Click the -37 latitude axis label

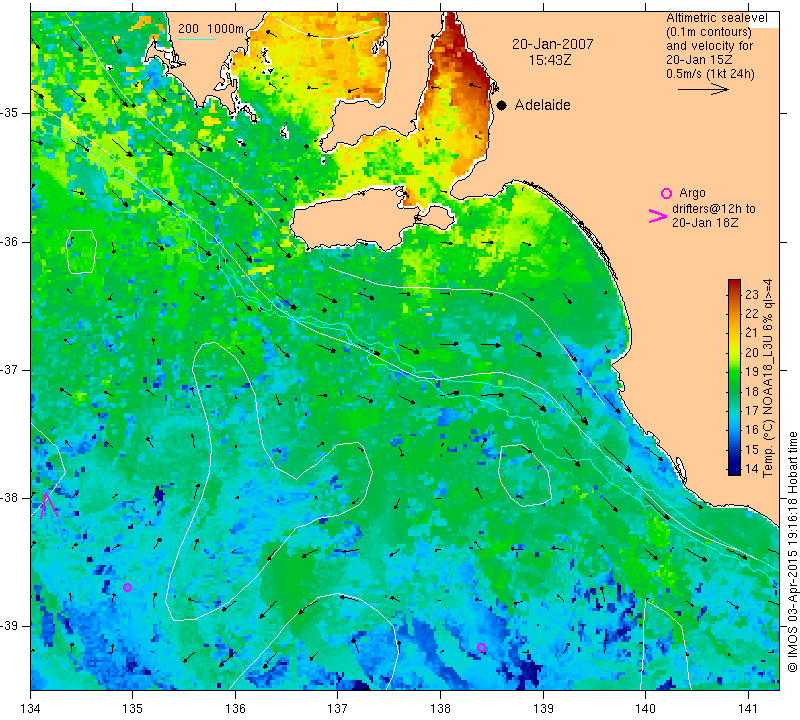click(x=9, y=369)
